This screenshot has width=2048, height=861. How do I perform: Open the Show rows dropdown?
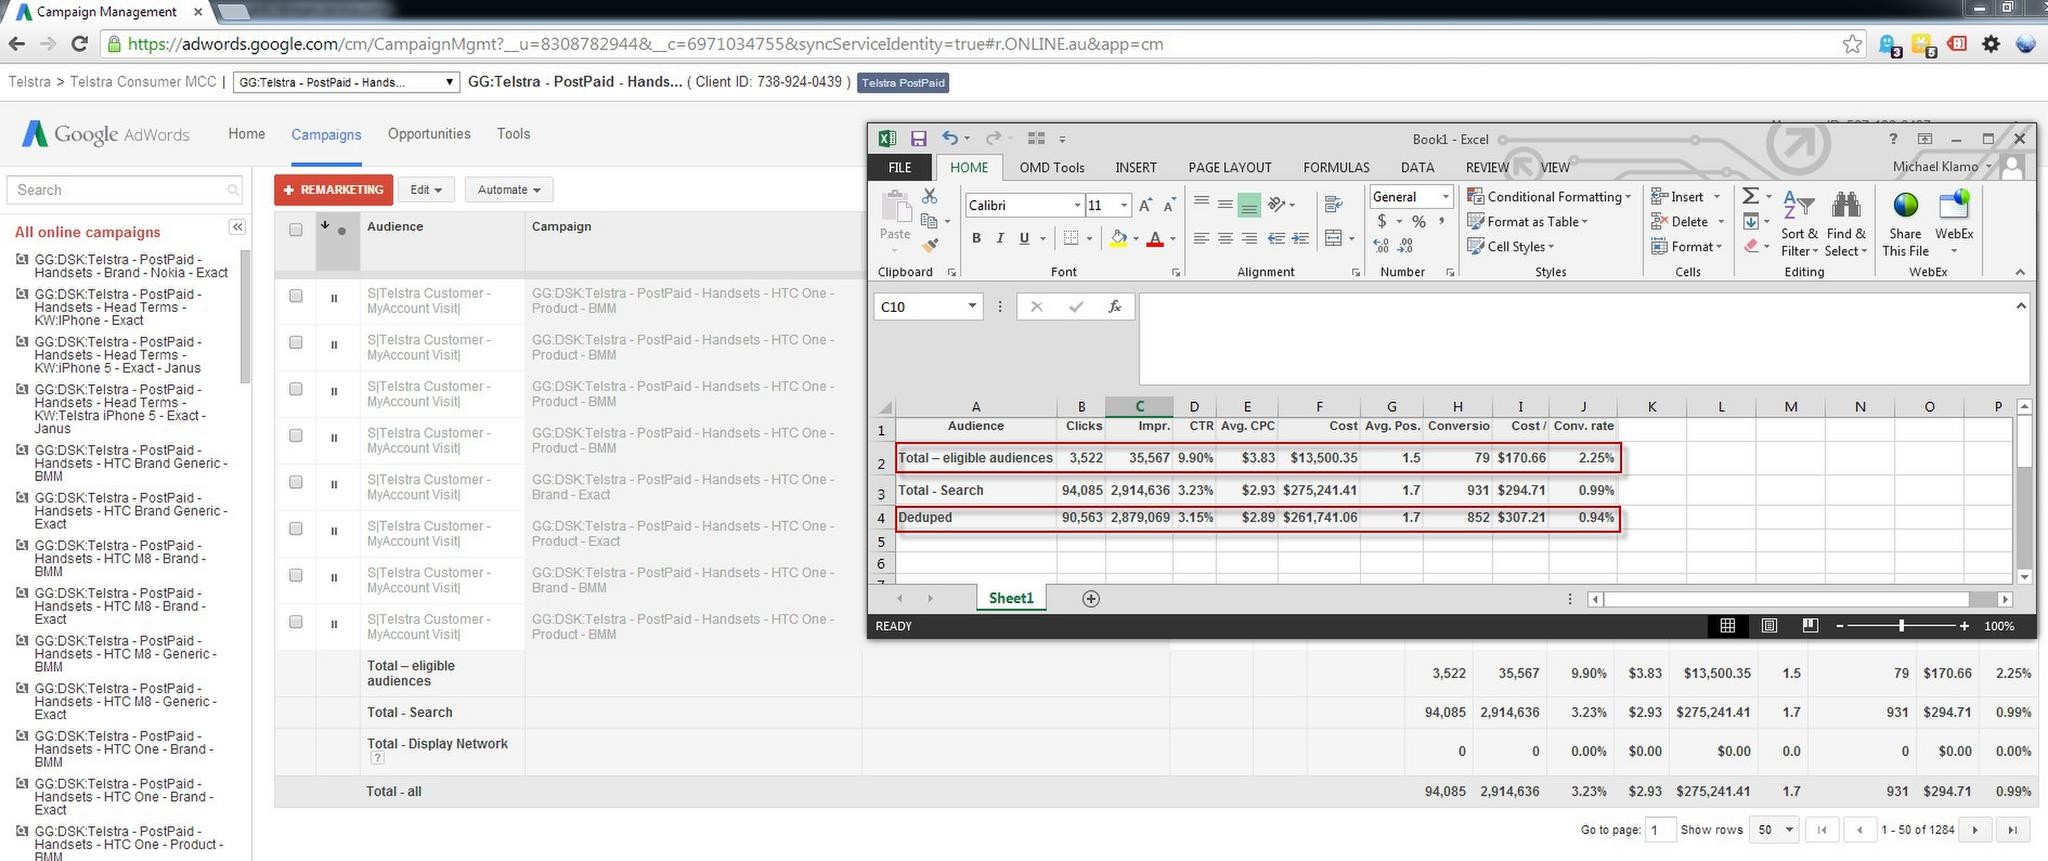pyautogui.click(x=1776, y=829)
